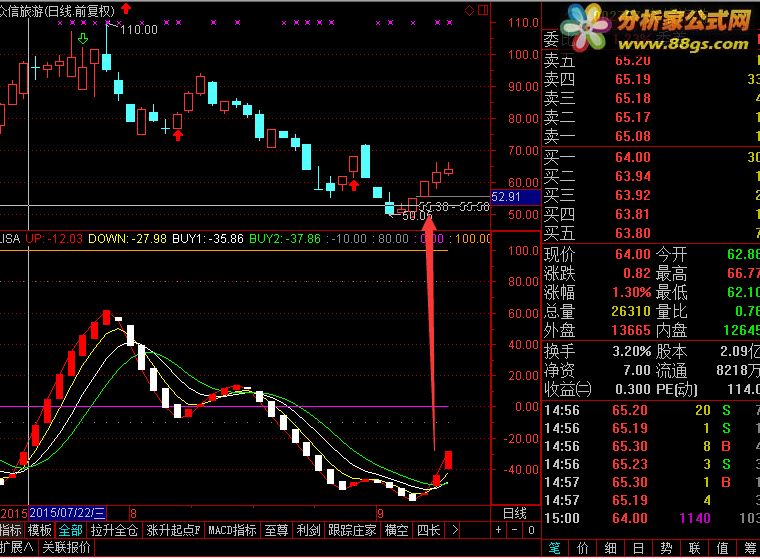Click the 净资 value 7.00

[637, 370]
